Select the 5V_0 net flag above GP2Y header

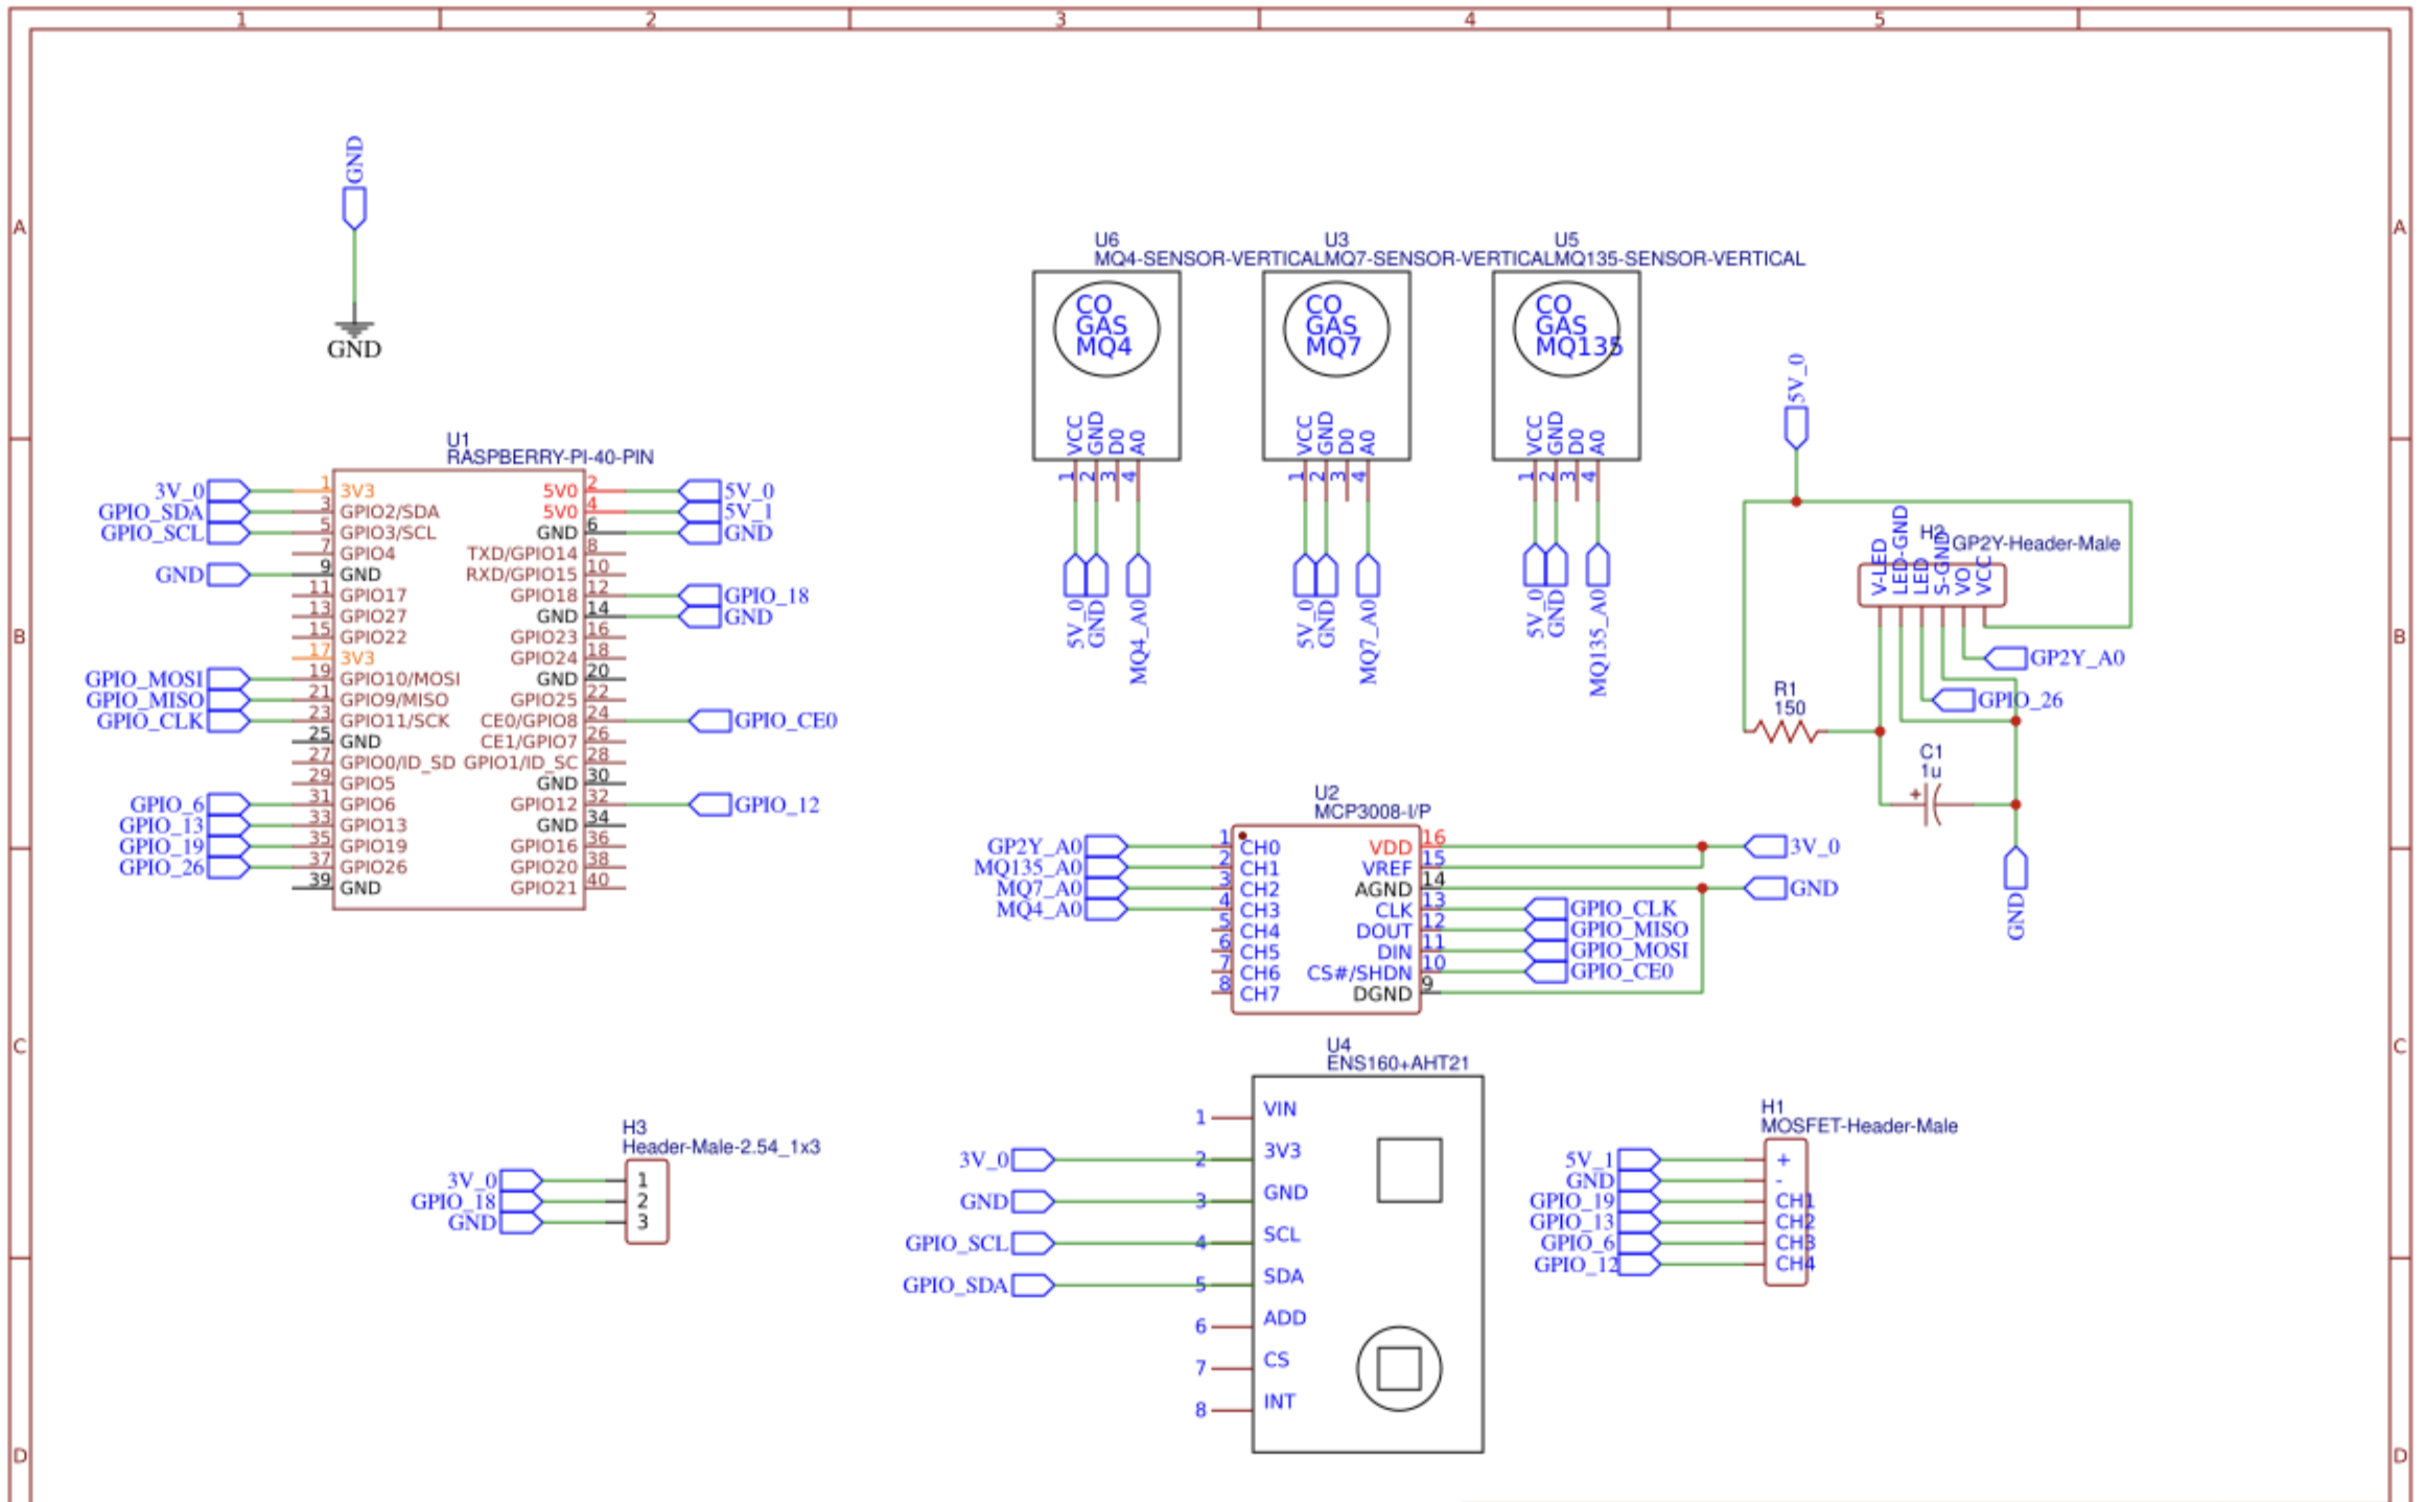point(1795,426)
